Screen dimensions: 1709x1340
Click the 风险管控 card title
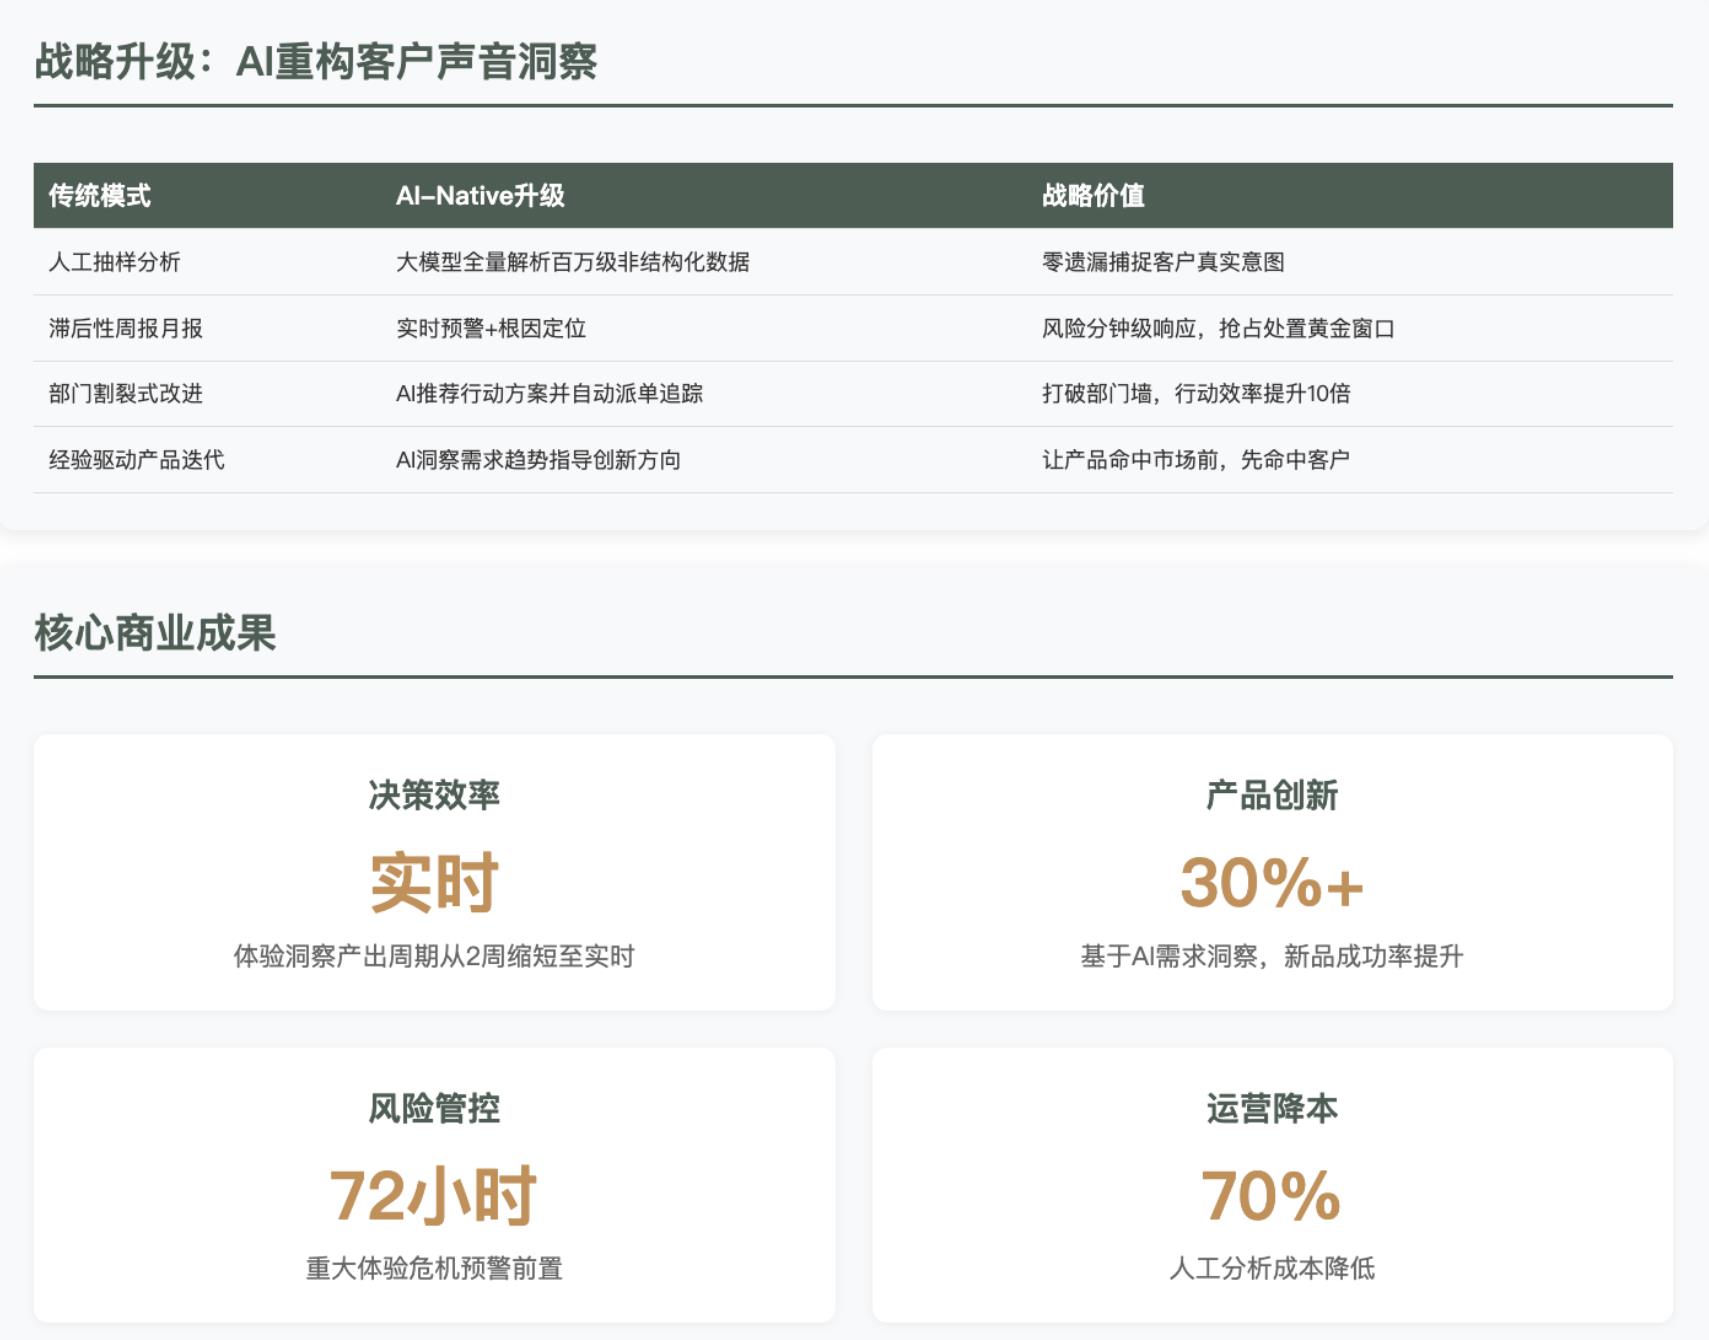[x=434, y=1108]
